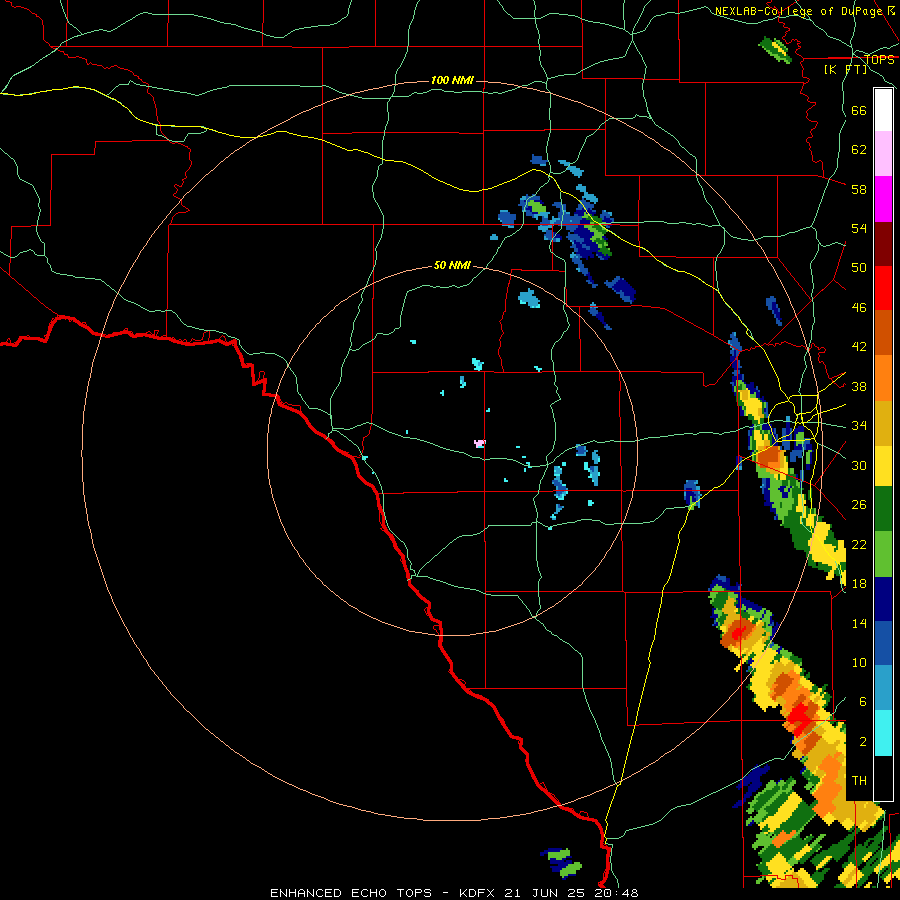Click the "58" legend value

tap(859, 189)
